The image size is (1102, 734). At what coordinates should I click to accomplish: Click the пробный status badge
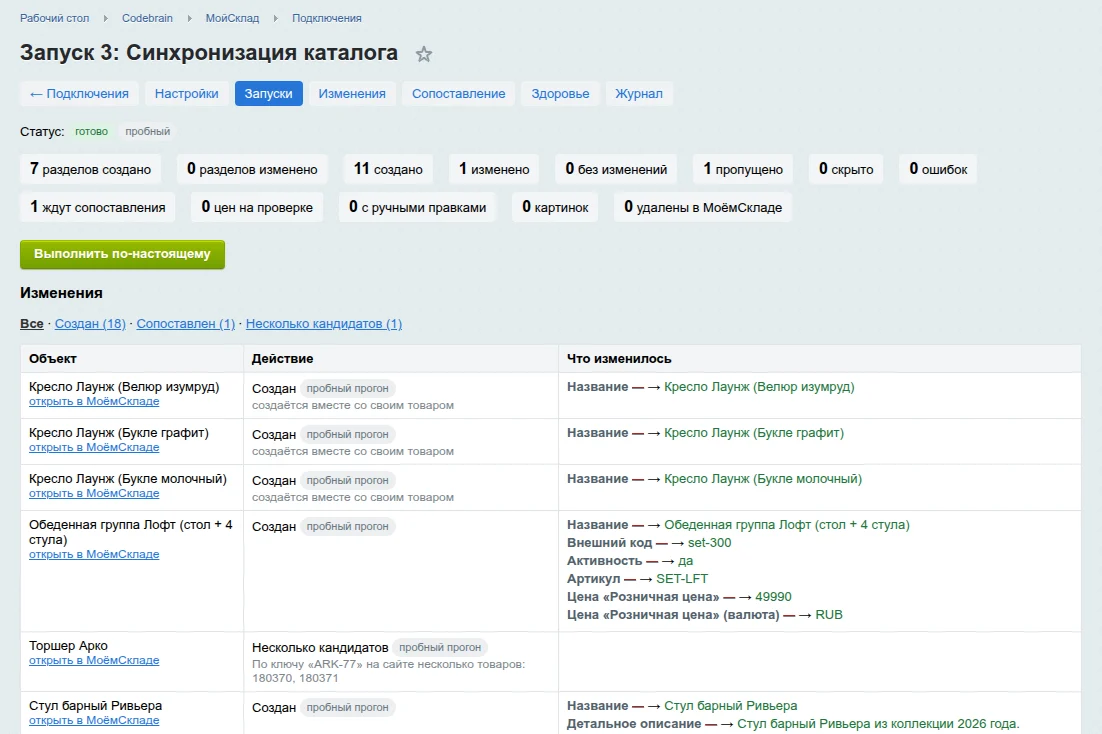148,131
